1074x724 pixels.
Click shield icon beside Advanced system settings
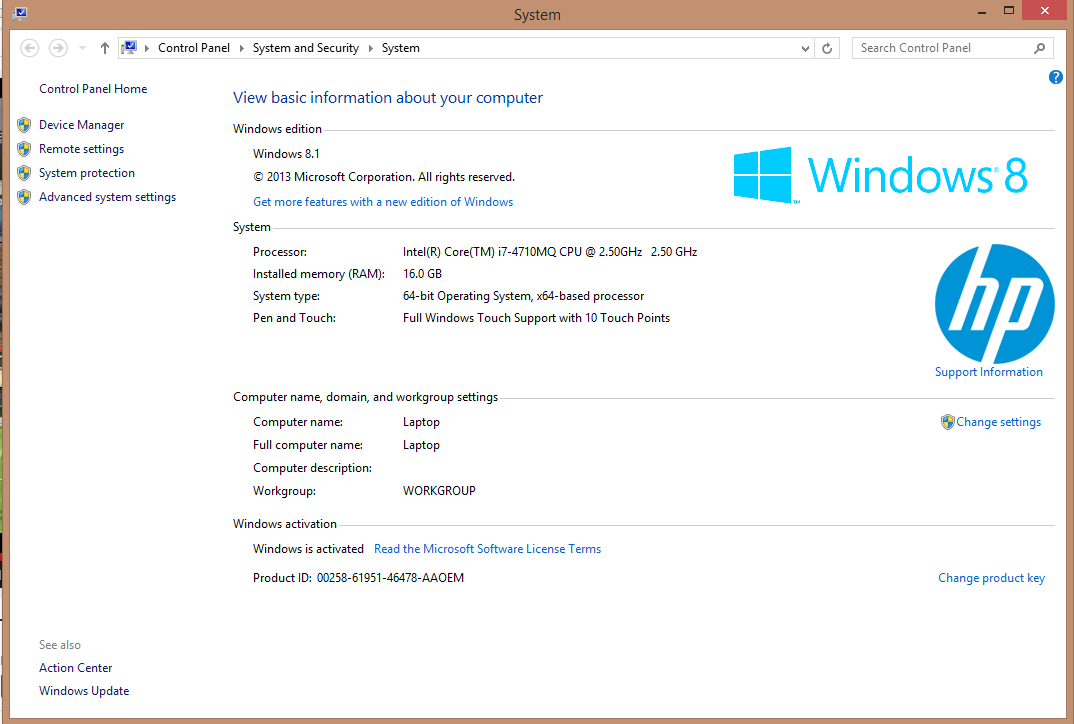click(24, 197)
